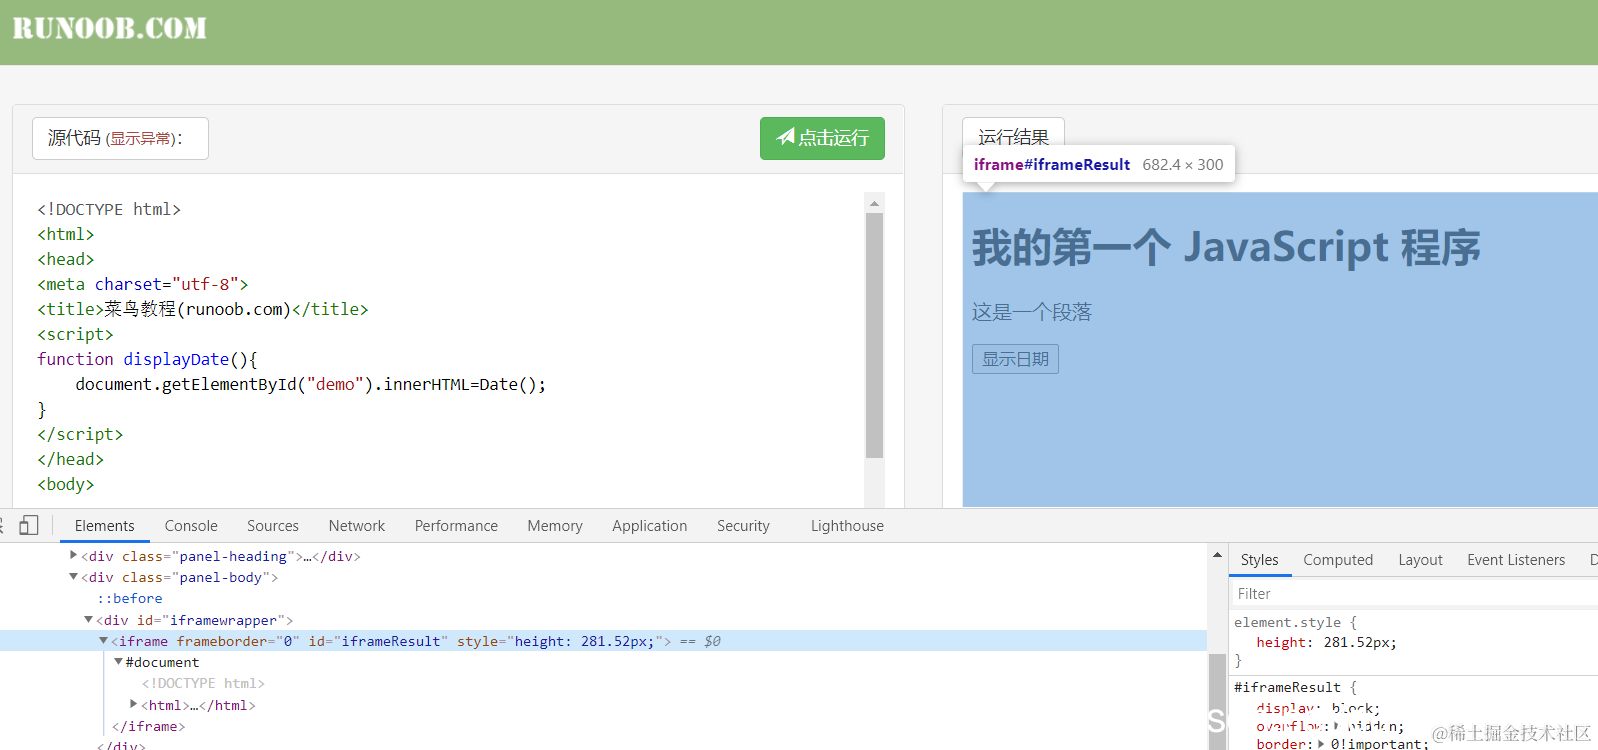Click the code editor vertical scrollbar thumb
Viewport: 1598px width, 750px height.
click(874, 335)
